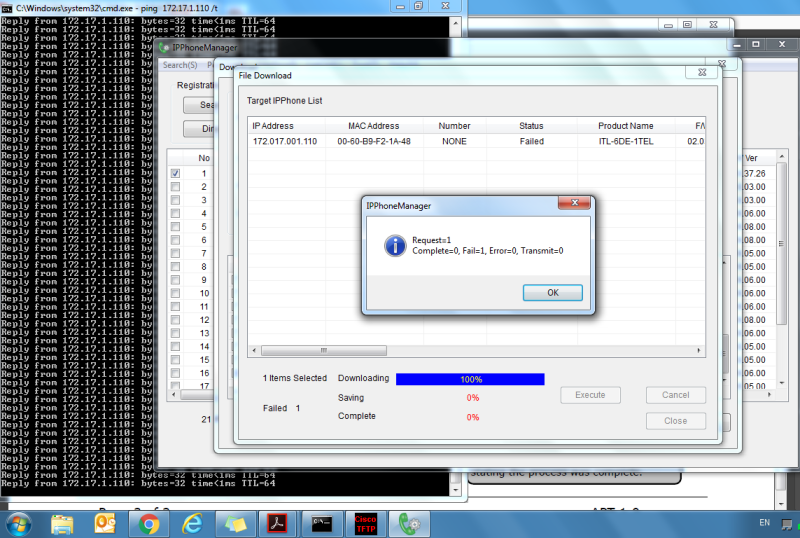Click the Close button in File Download
Image resolution: width=800 pixels, height=538 pixels.
click(x=676, y=421)
